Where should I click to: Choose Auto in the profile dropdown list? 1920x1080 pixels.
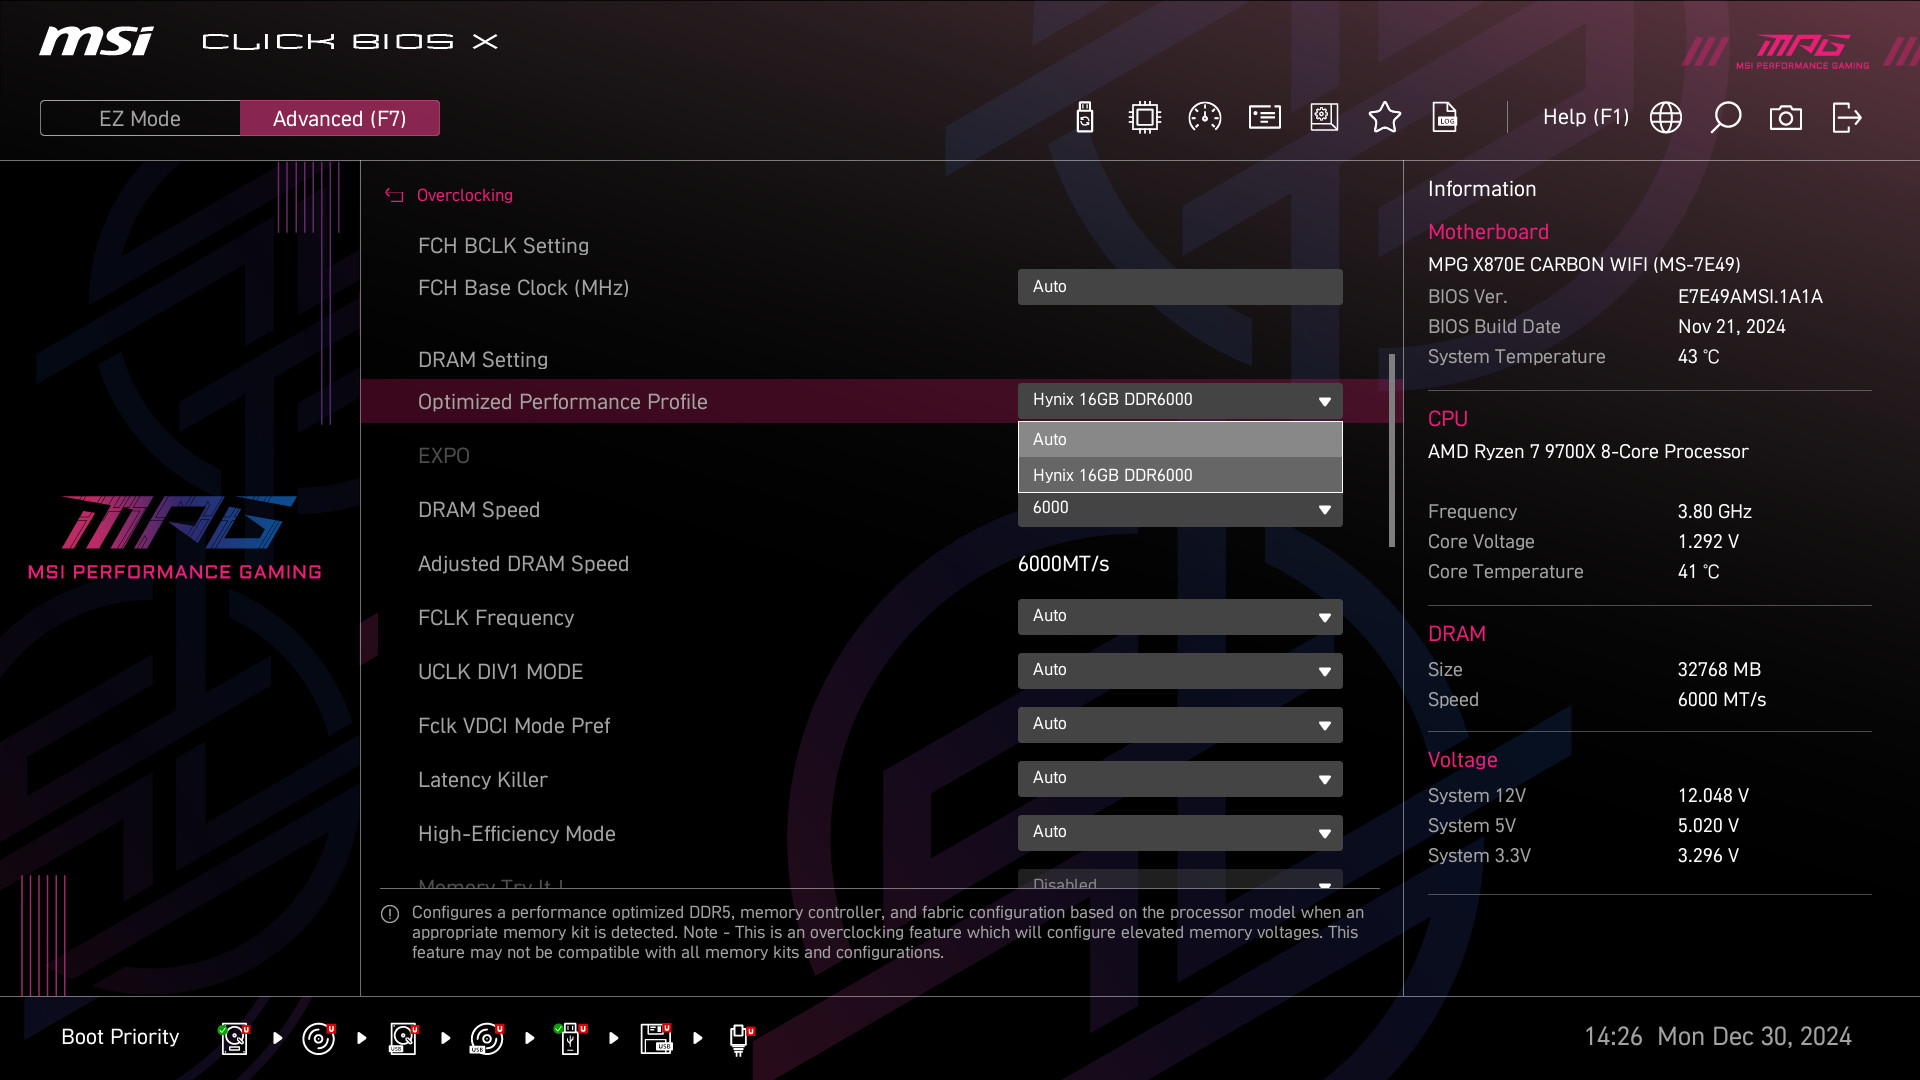[x=1180, y=439]
